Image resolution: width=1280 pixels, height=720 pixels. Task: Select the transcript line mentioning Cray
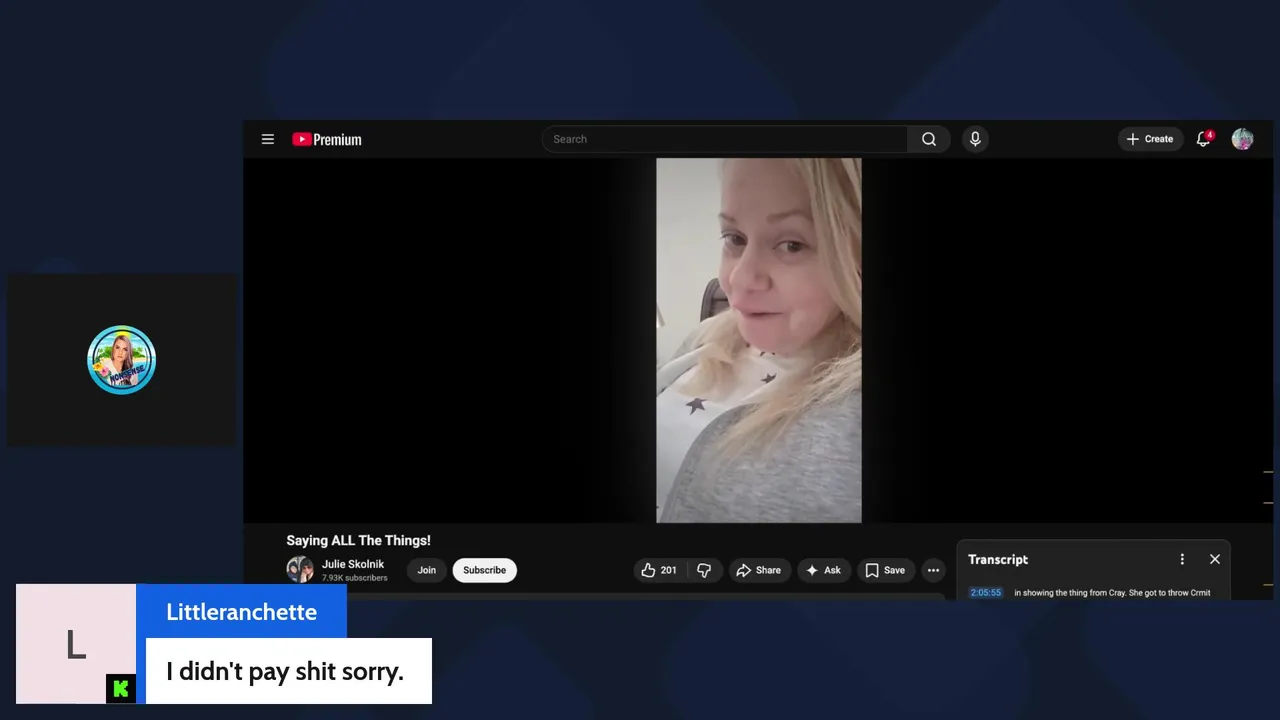(1112, 592)
